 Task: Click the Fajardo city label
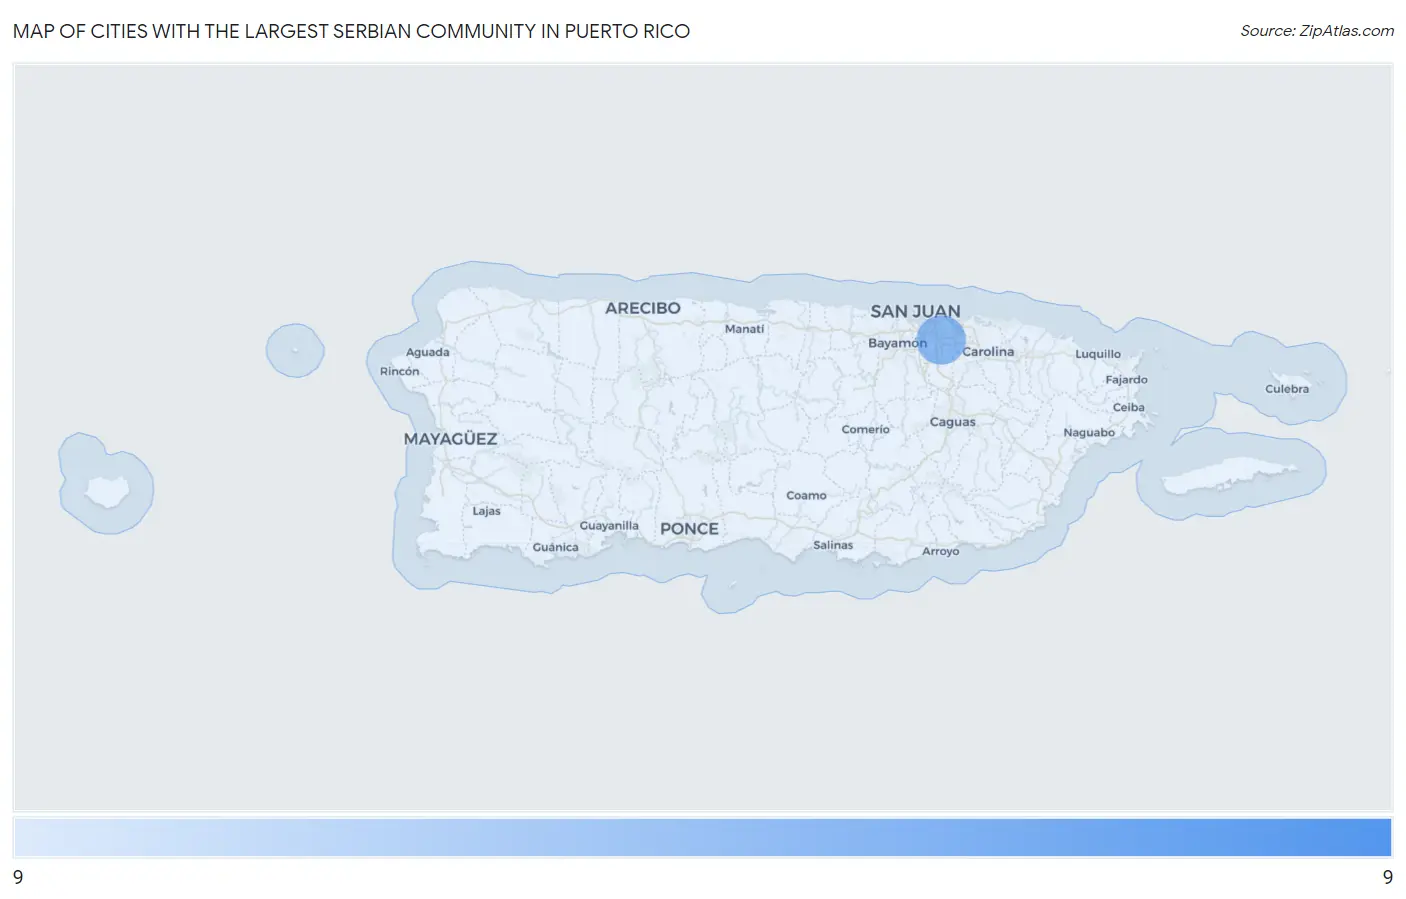(x=1126, y=380)
